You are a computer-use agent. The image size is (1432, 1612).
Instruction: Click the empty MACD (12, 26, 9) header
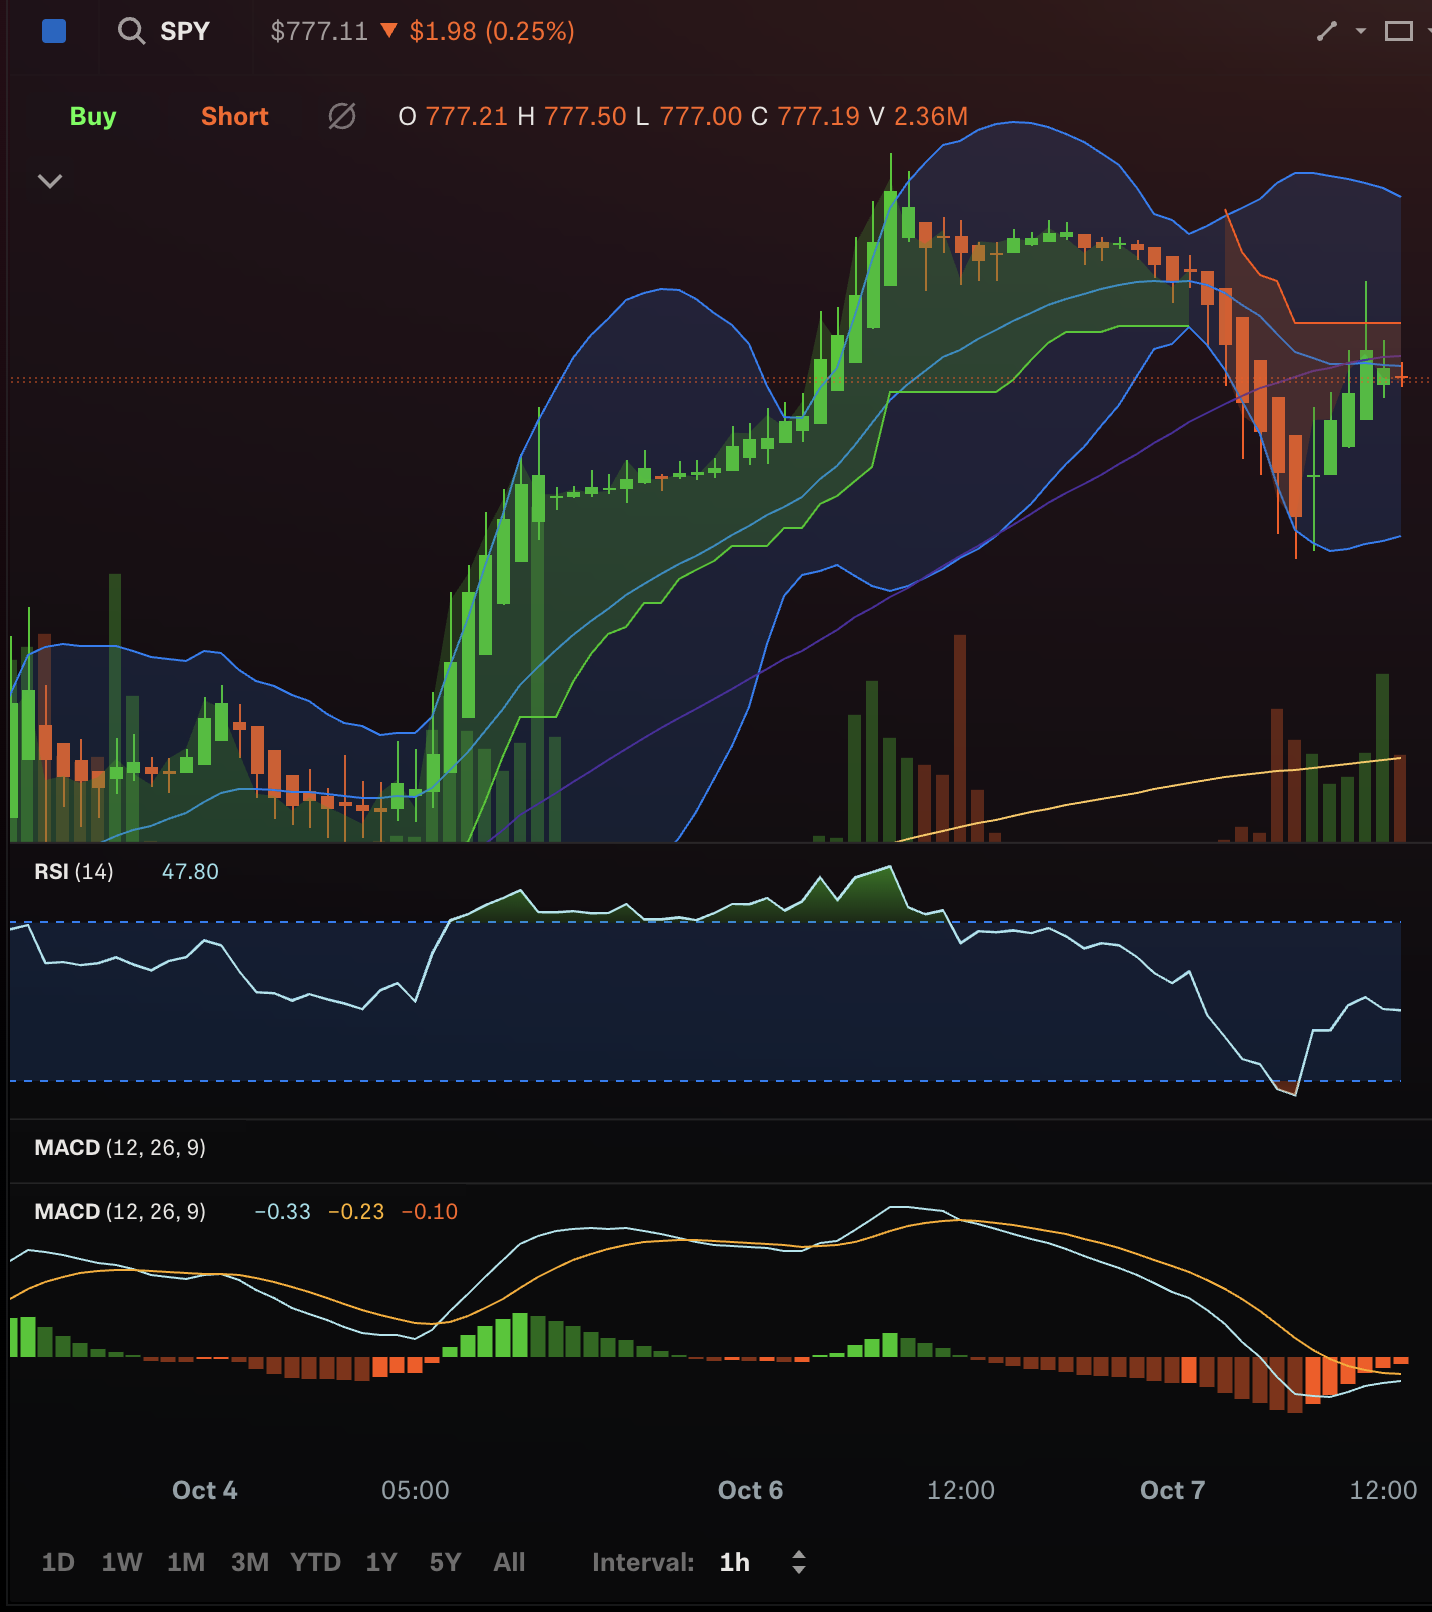(120, 1147)
